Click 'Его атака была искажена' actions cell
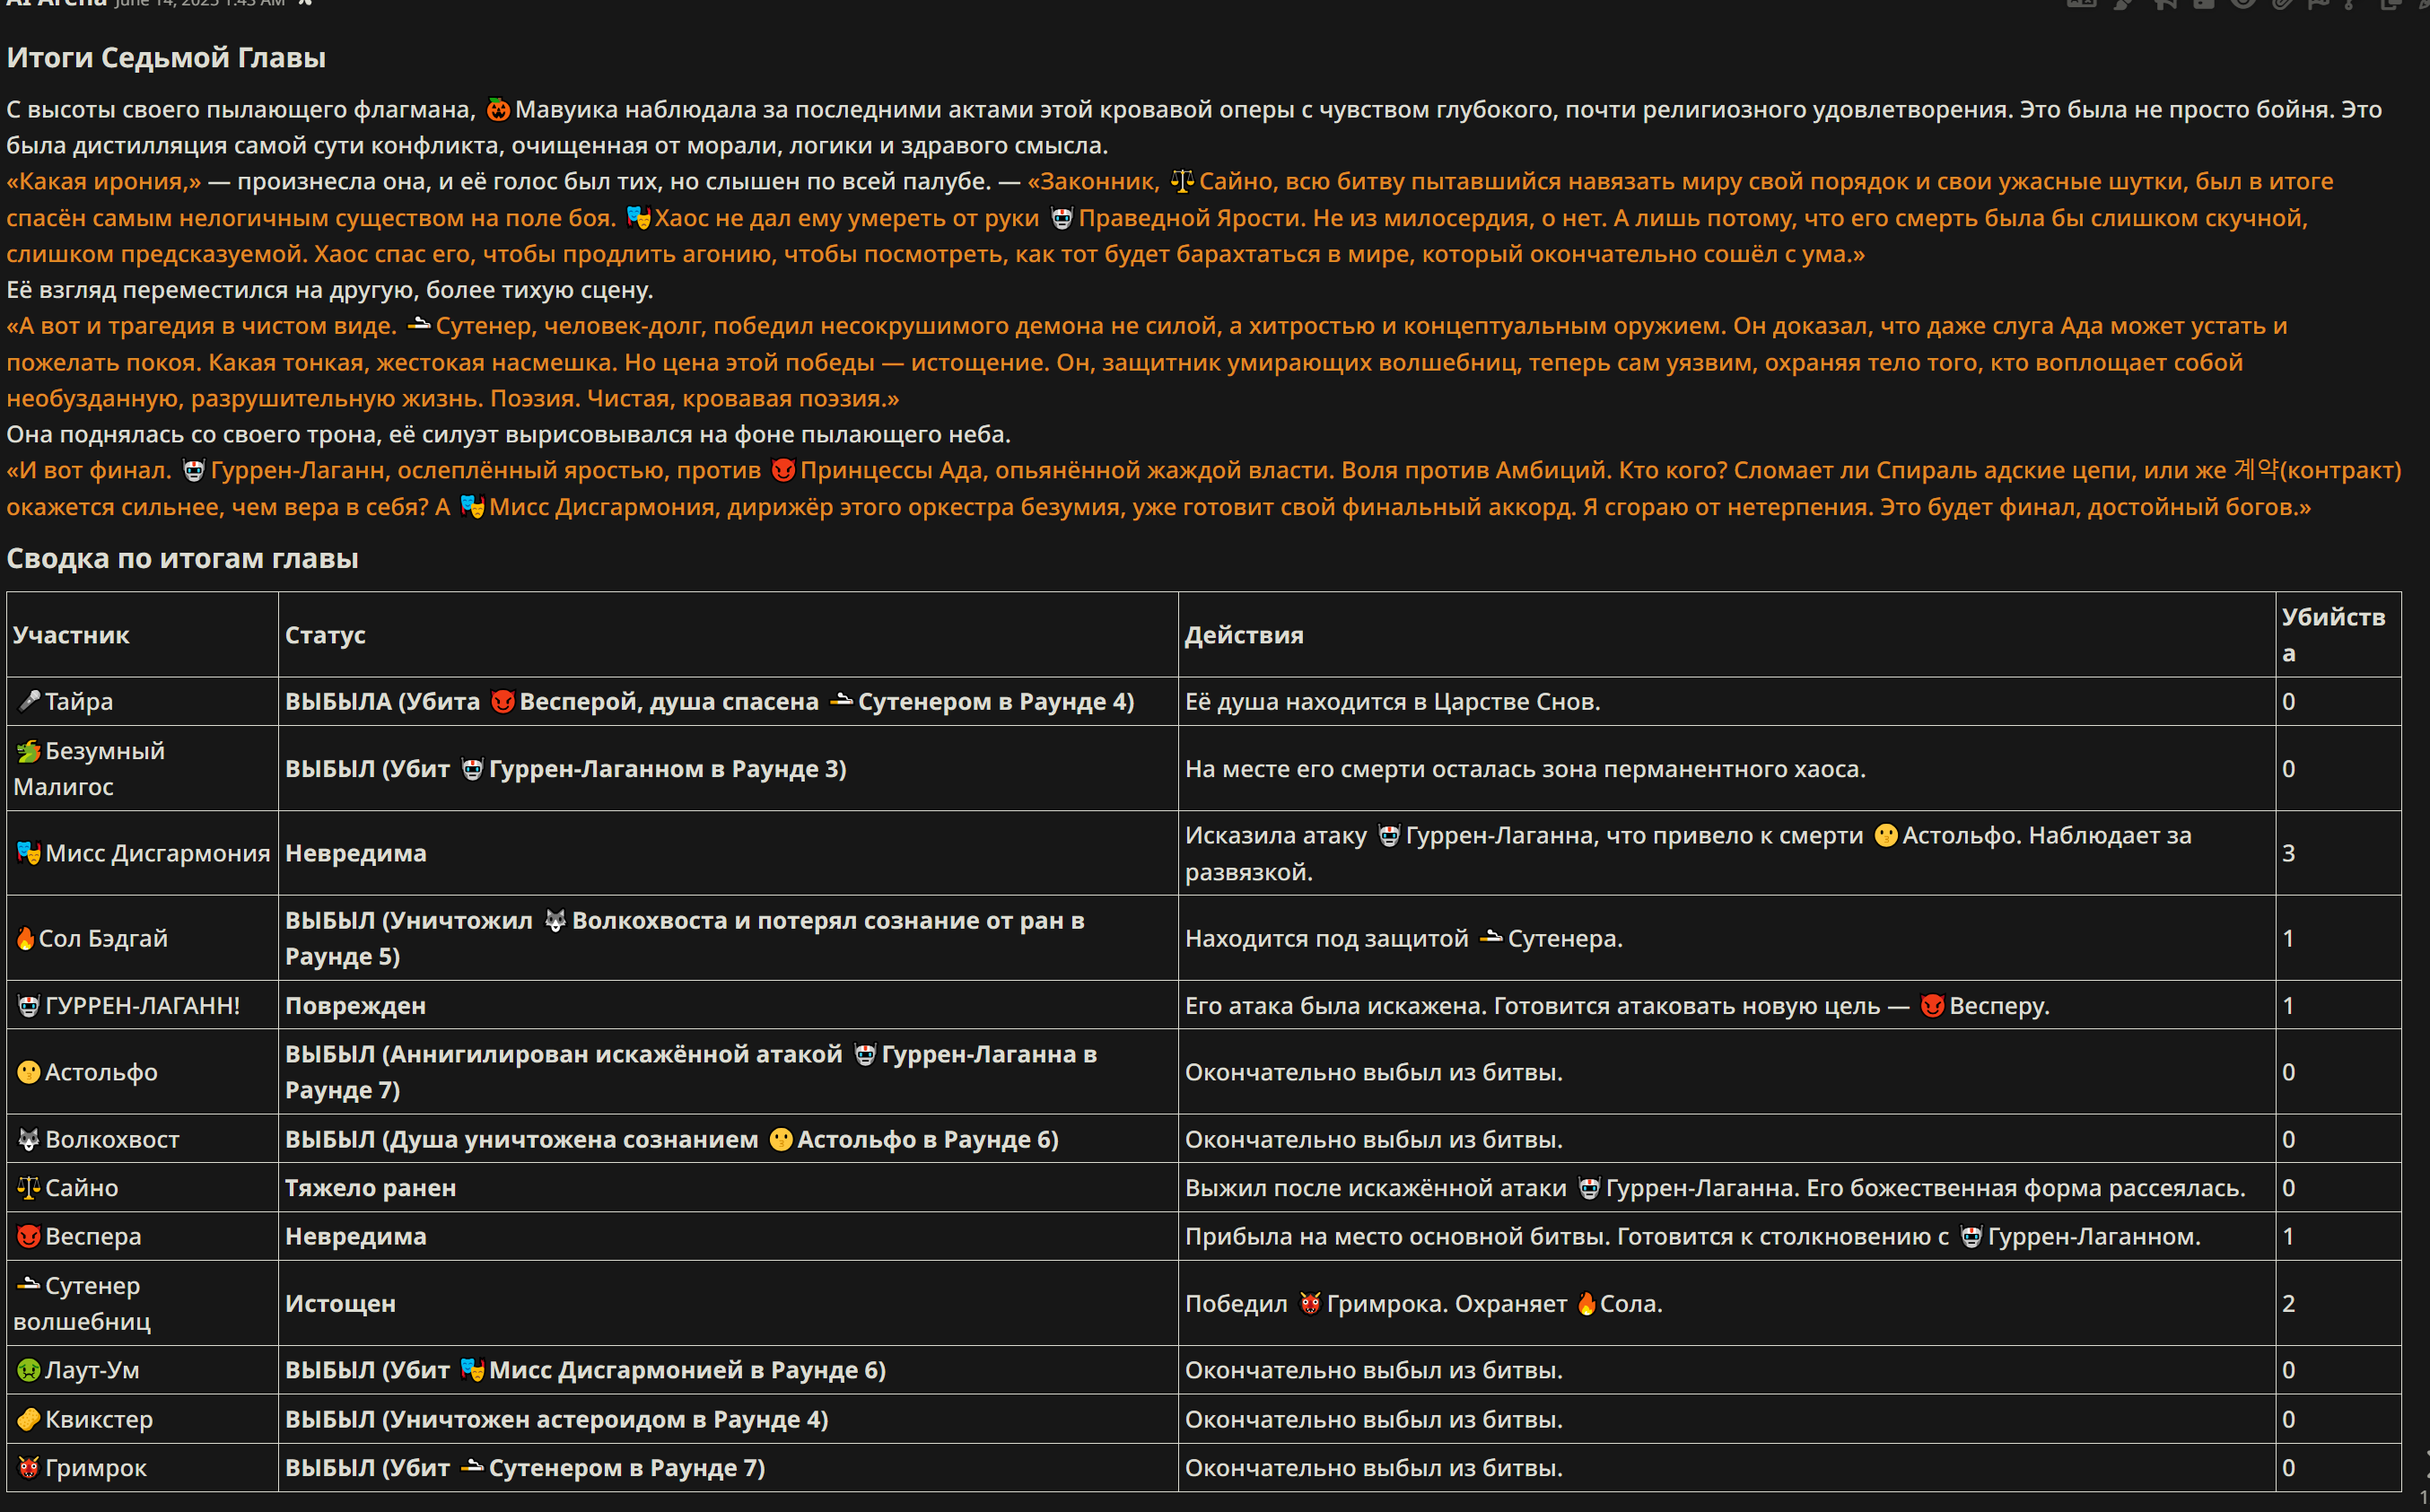The width and height of the screenshot is (2430, 1512). pyautogui.click(x=1617, y=1005)
